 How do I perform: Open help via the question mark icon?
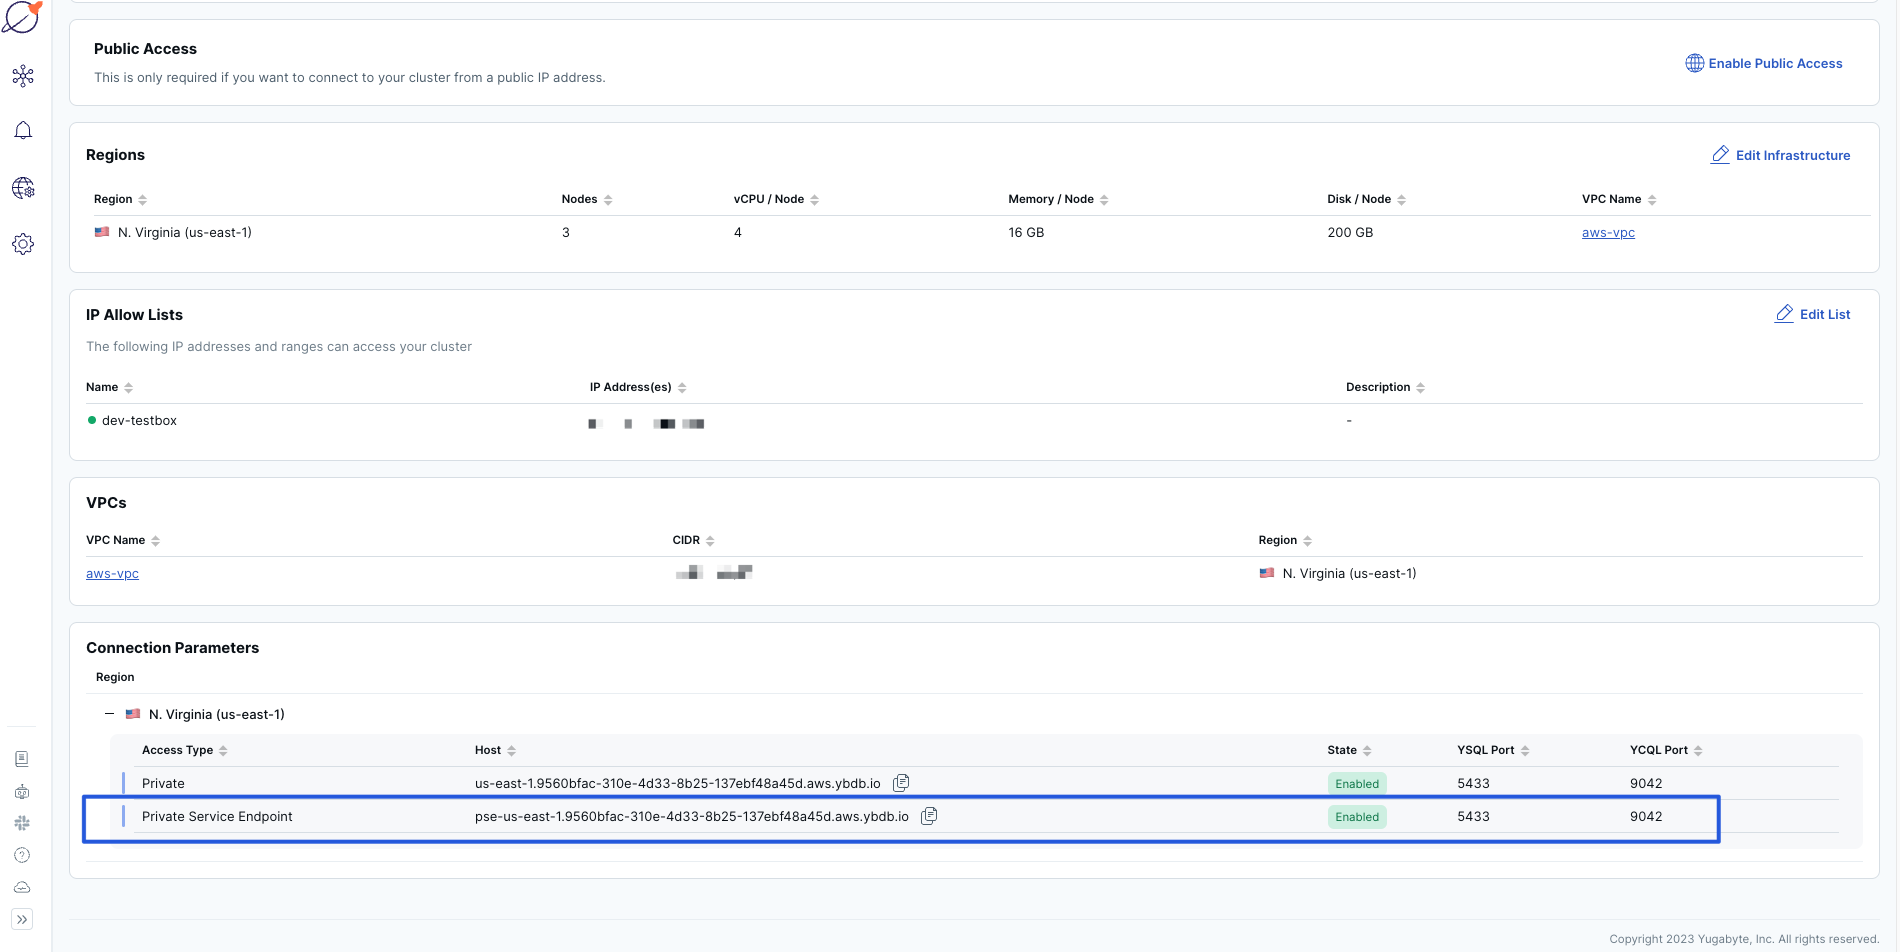coord(21,855)
